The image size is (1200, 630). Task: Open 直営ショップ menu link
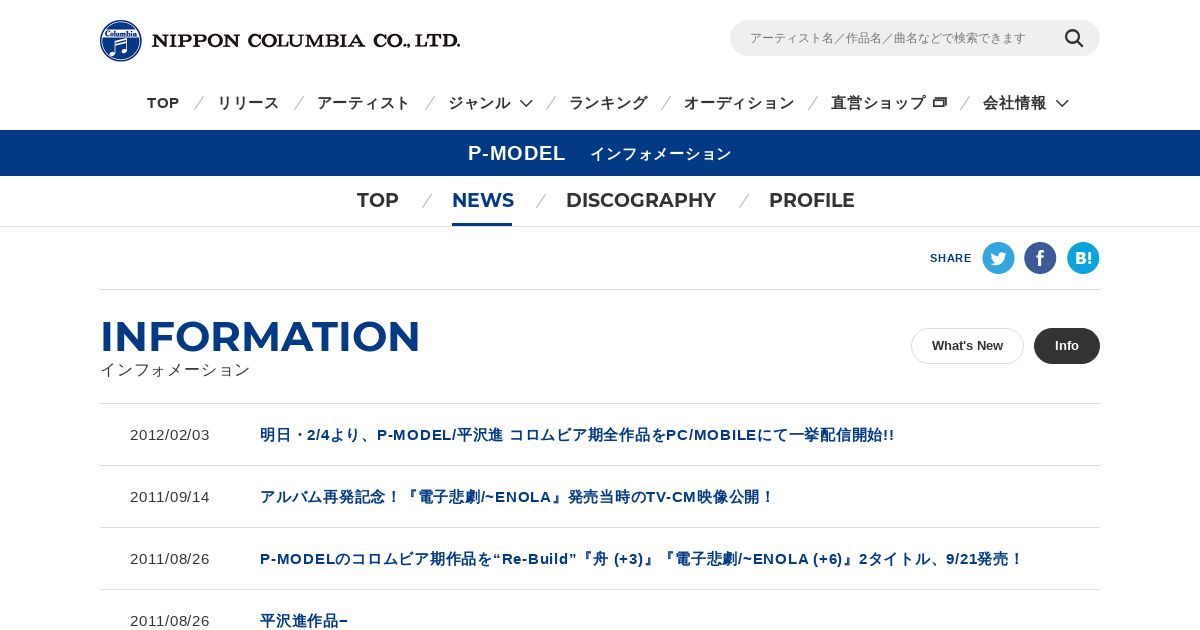click(x=878, y=103)
